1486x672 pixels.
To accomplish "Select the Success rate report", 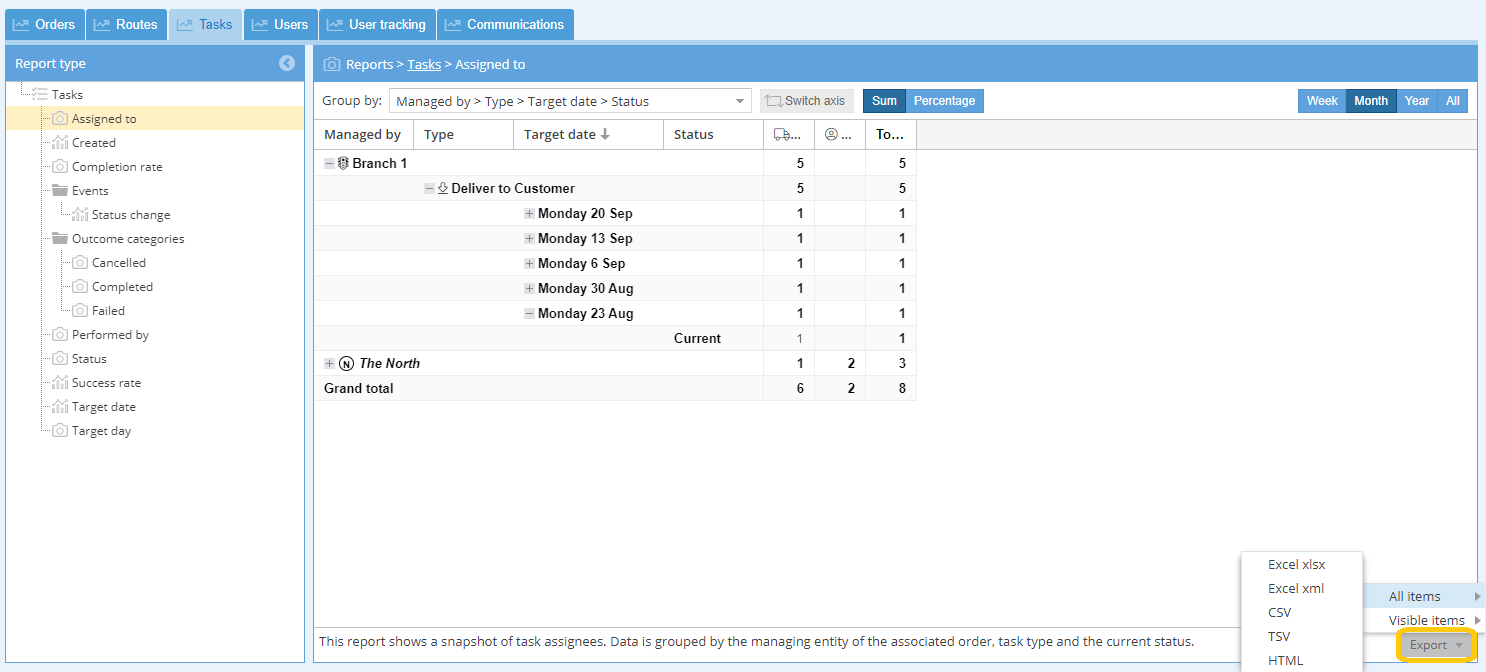I will tap(106, 383).
